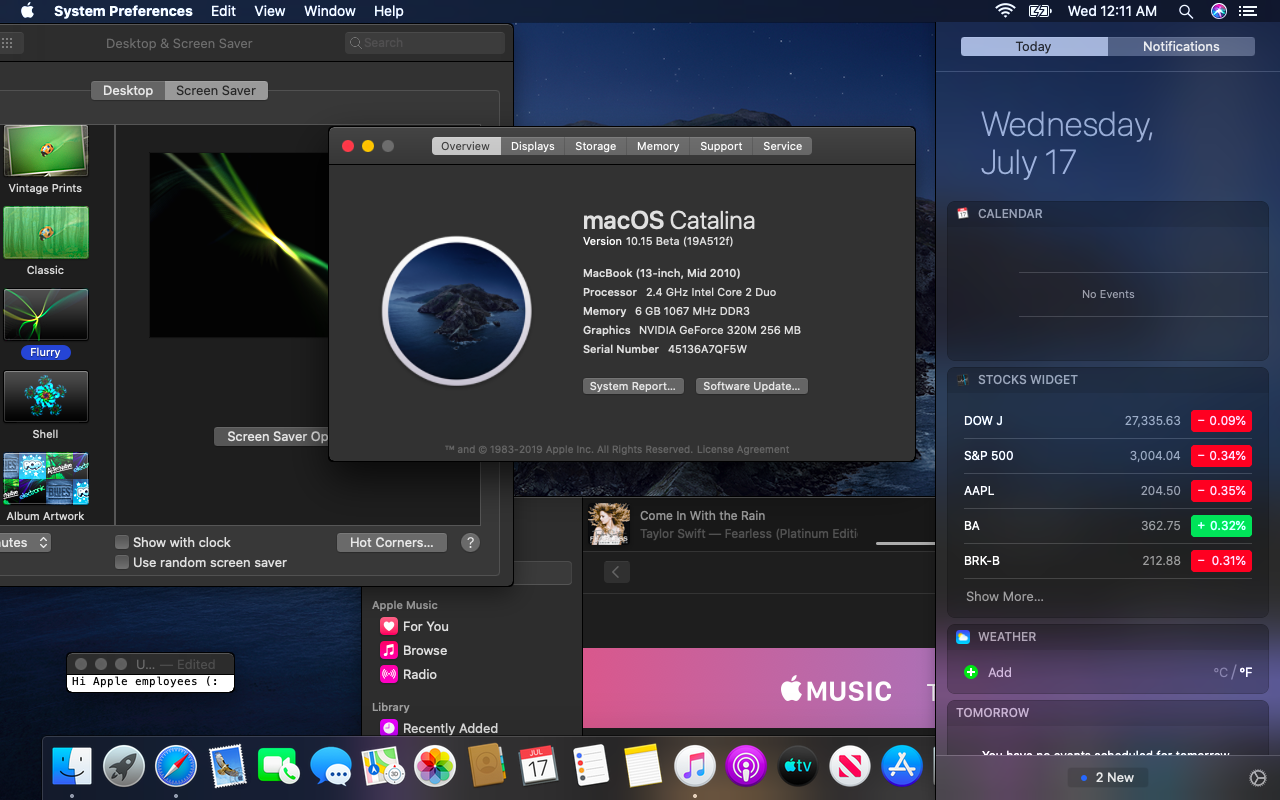The height and width of the screenshot is (800, 1280).
Task: Open Notification Center settings gear
Action: point(1258,778)
